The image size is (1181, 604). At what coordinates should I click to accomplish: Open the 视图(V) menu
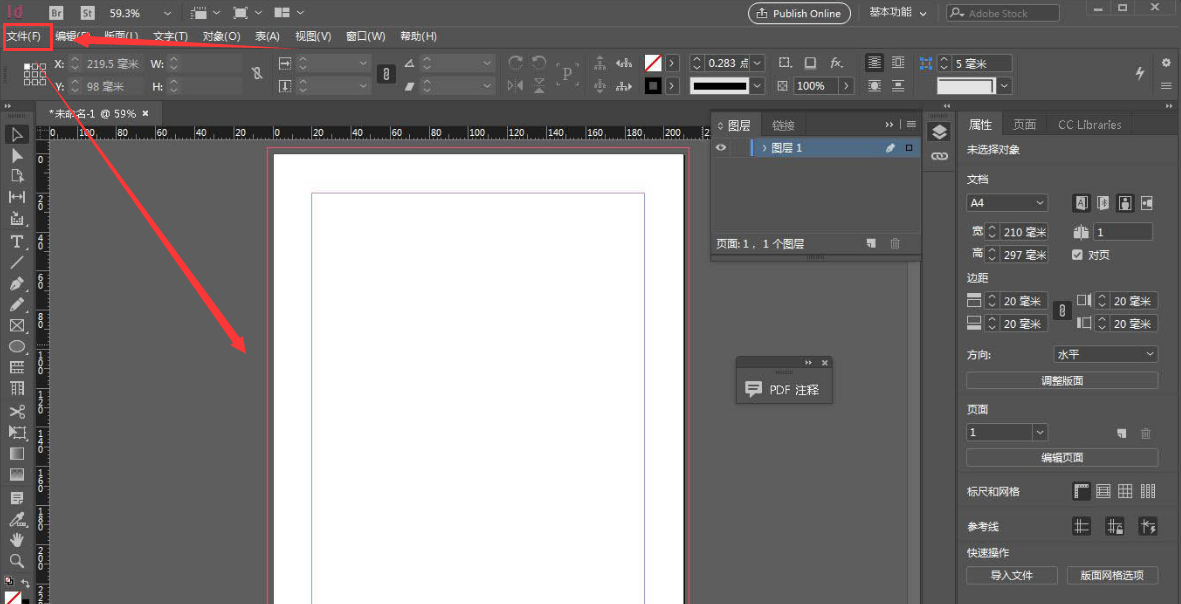pyautogui.click(x=313, y=36)
